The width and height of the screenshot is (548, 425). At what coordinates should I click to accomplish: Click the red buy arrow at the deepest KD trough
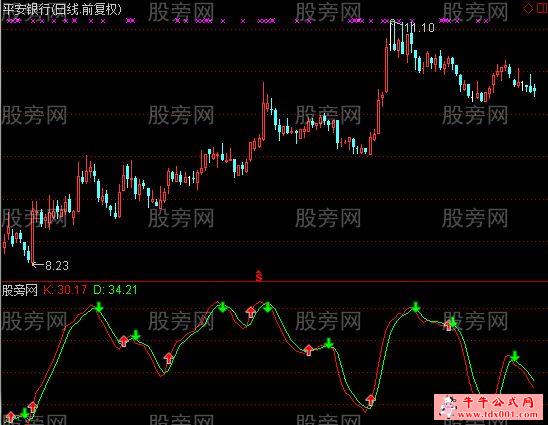tap(370, 400)
